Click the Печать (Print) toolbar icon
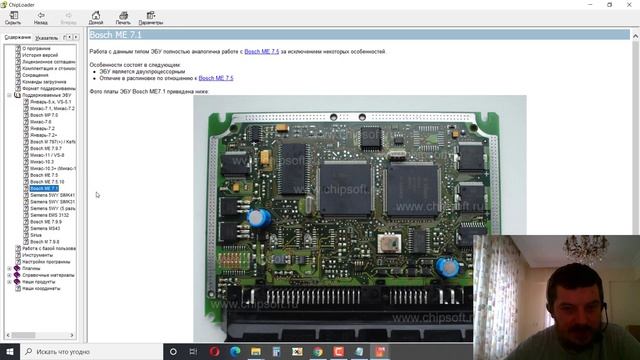 123,18
